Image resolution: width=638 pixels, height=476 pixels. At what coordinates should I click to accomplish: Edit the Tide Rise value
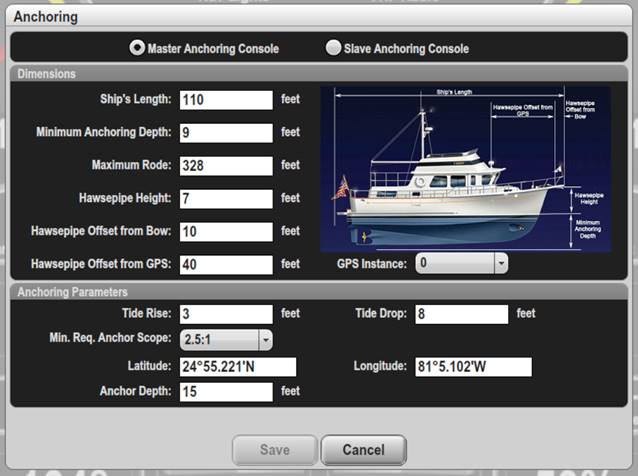coord(226,314)
